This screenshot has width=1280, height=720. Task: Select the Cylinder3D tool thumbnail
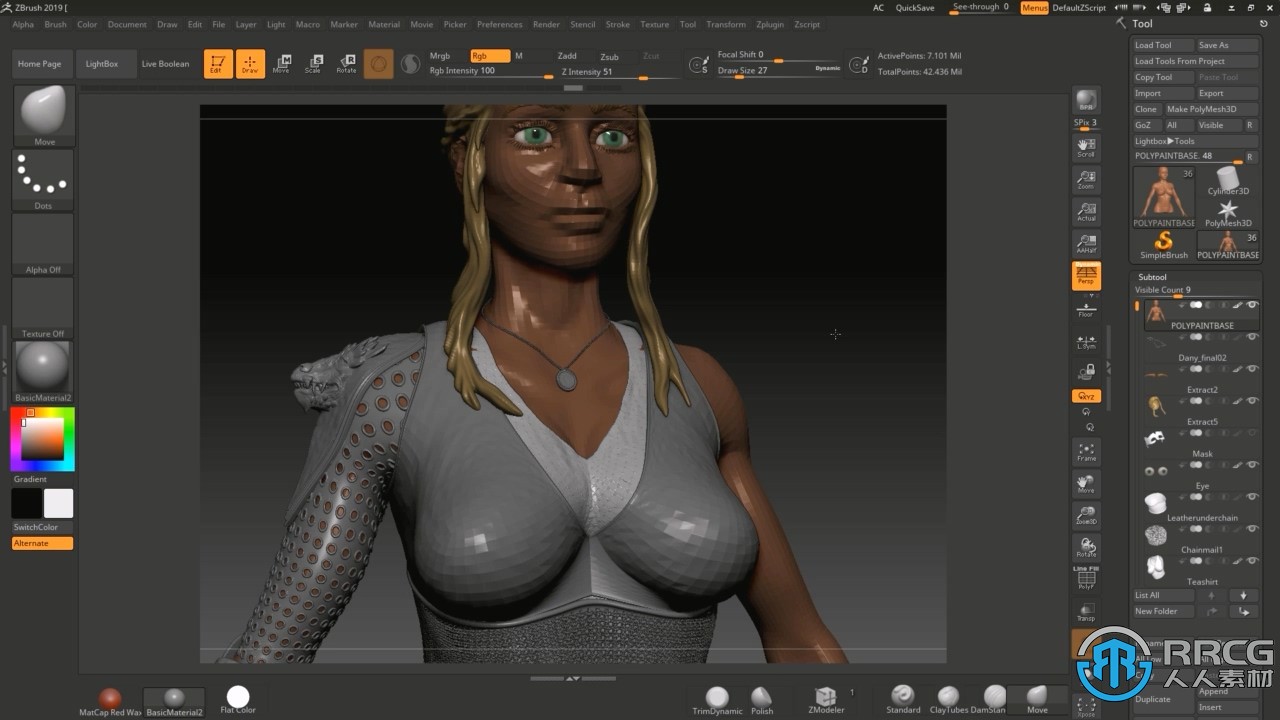(1228, 181)
